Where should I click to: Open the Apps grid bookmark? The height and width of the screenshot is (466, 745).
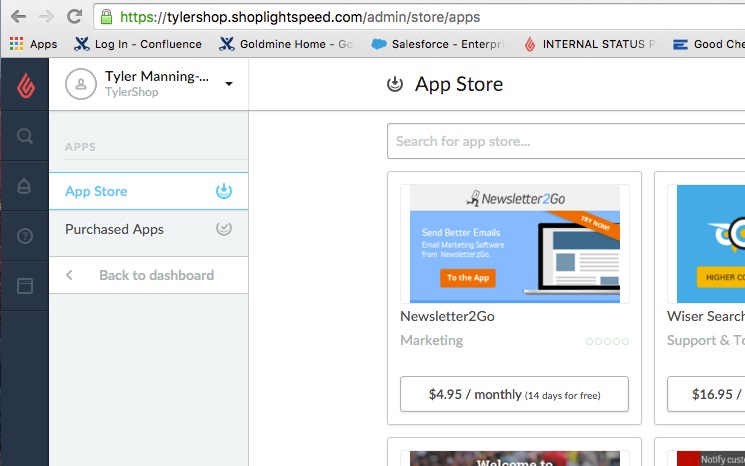click(33, 44)
